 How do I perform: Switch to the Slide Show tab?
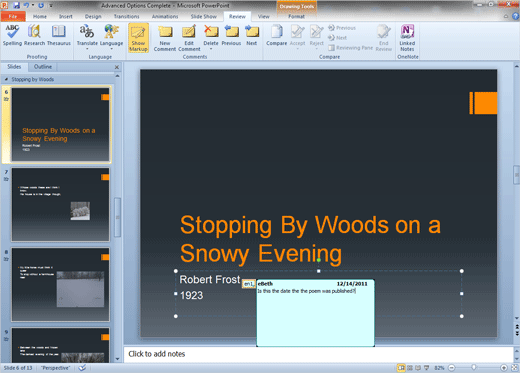coord(204,16)
